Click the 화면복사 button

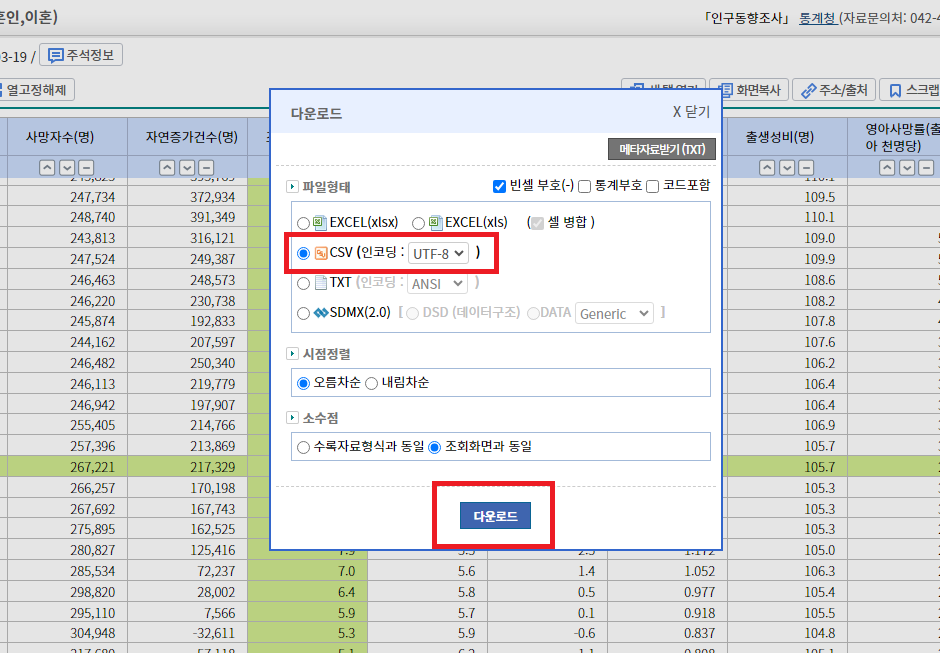tap(749, 91)
